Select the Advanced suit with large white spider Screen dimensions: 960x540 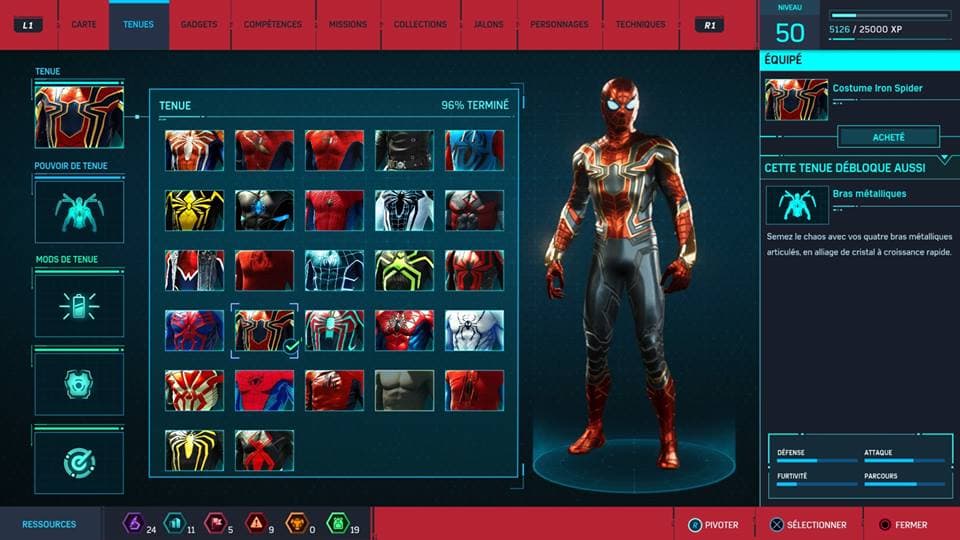coord(194,150)
